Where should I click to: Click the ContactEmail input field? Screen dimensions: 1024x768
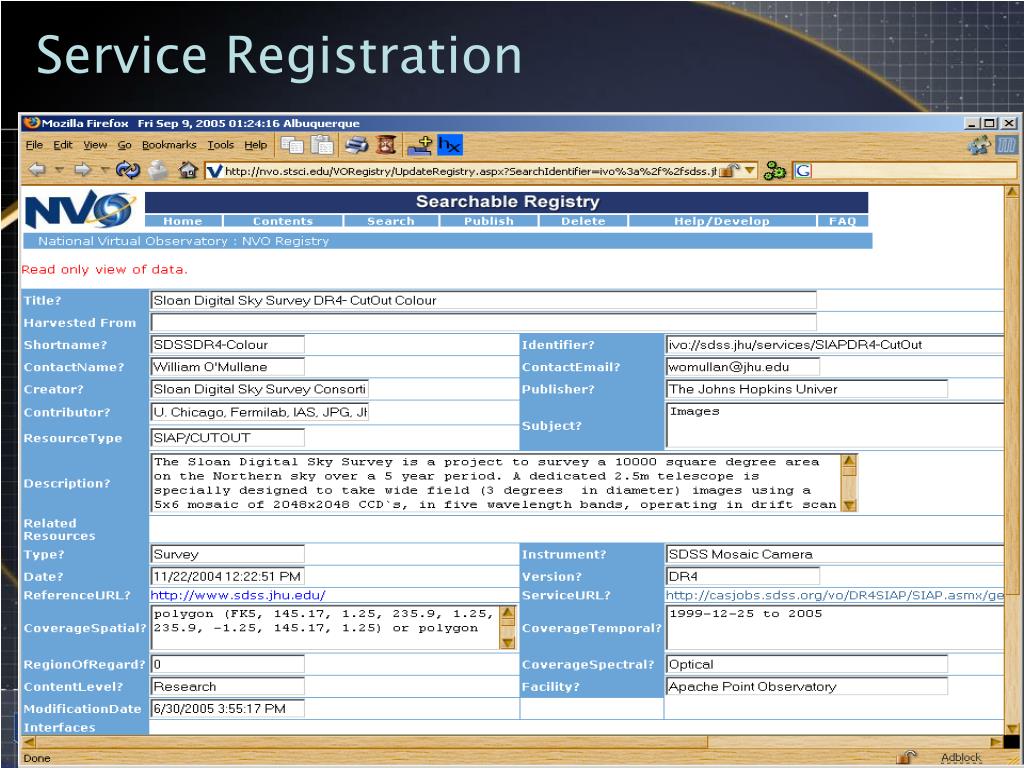[x=743, y=367]
